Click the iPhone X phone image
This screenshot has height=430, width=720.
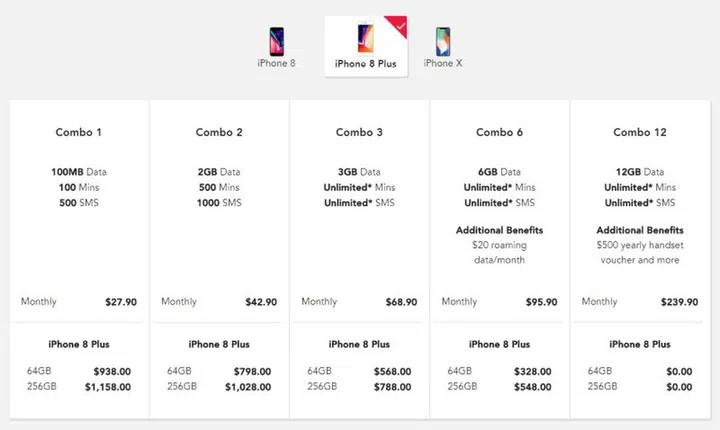[442, 41]
